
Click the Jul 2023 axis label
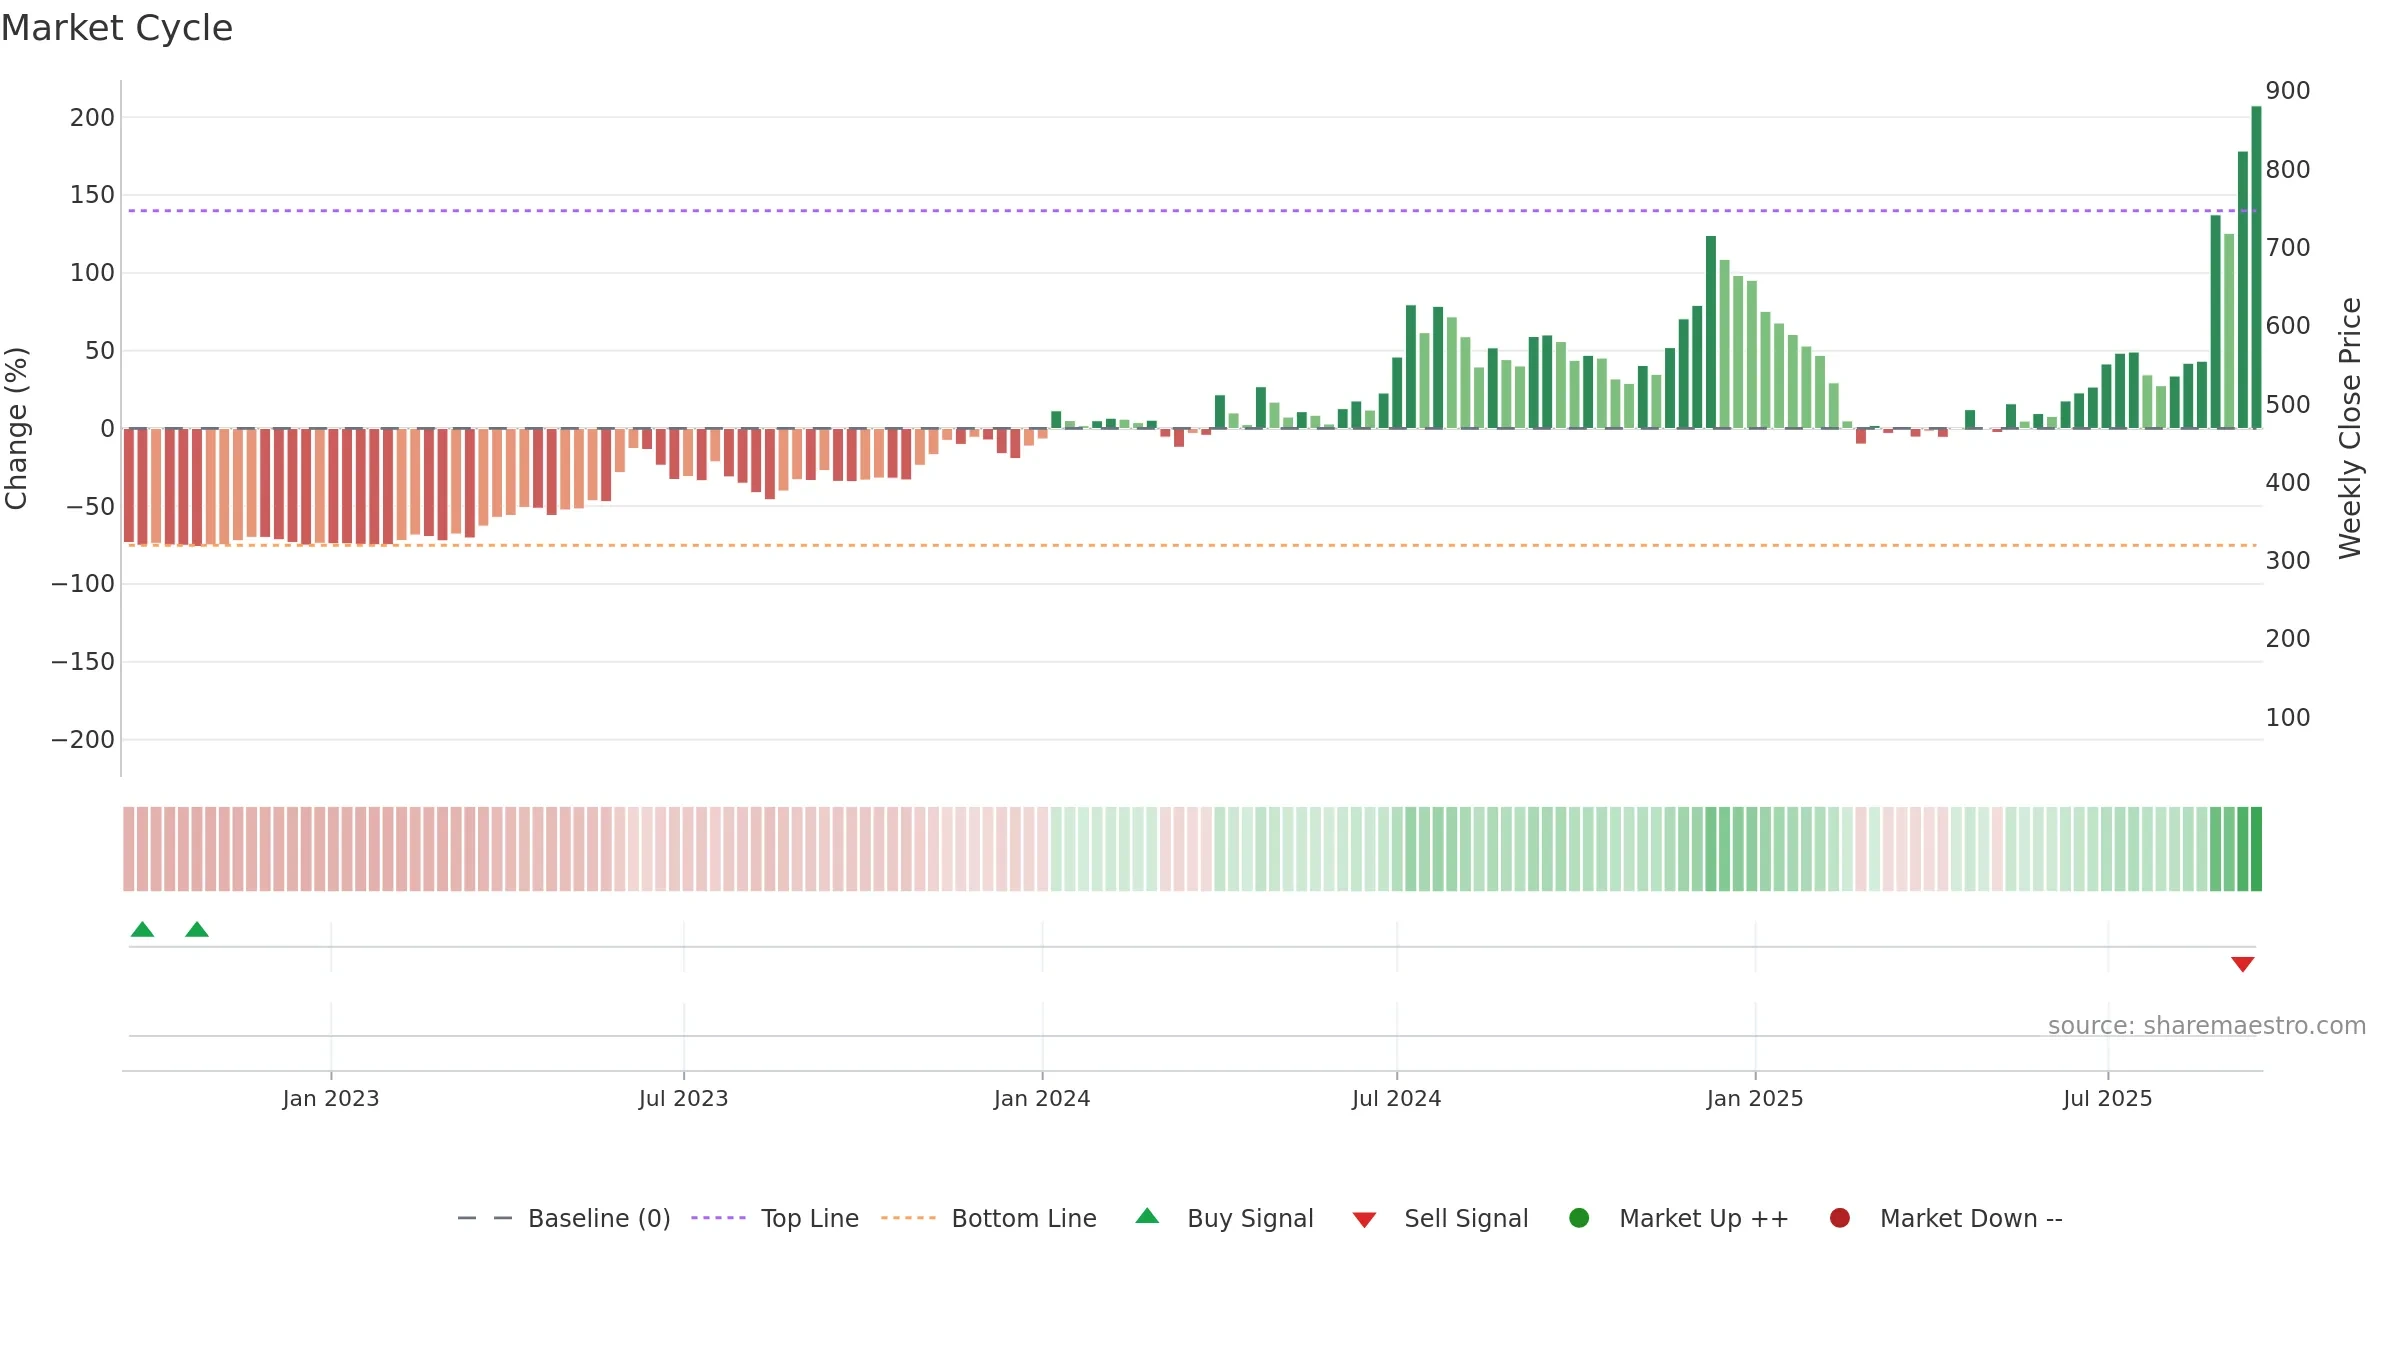[684, 1099]
